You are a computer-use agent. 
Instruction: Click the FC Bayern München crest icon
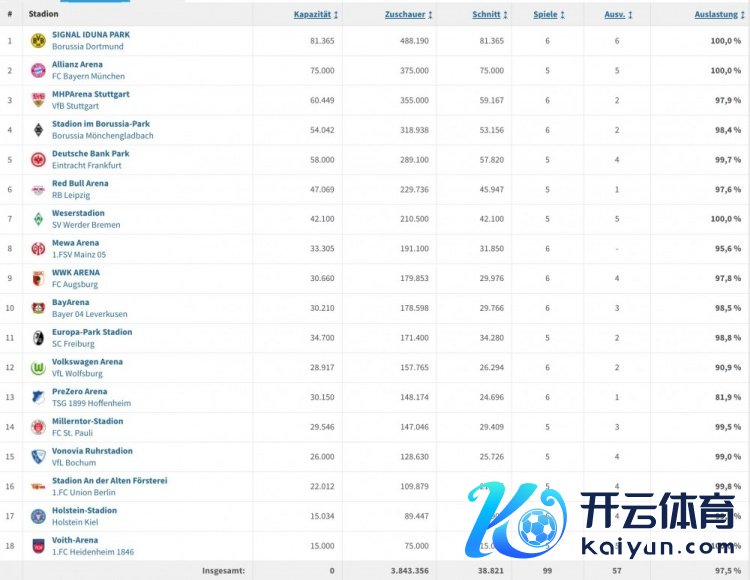(x=37, y=70)
